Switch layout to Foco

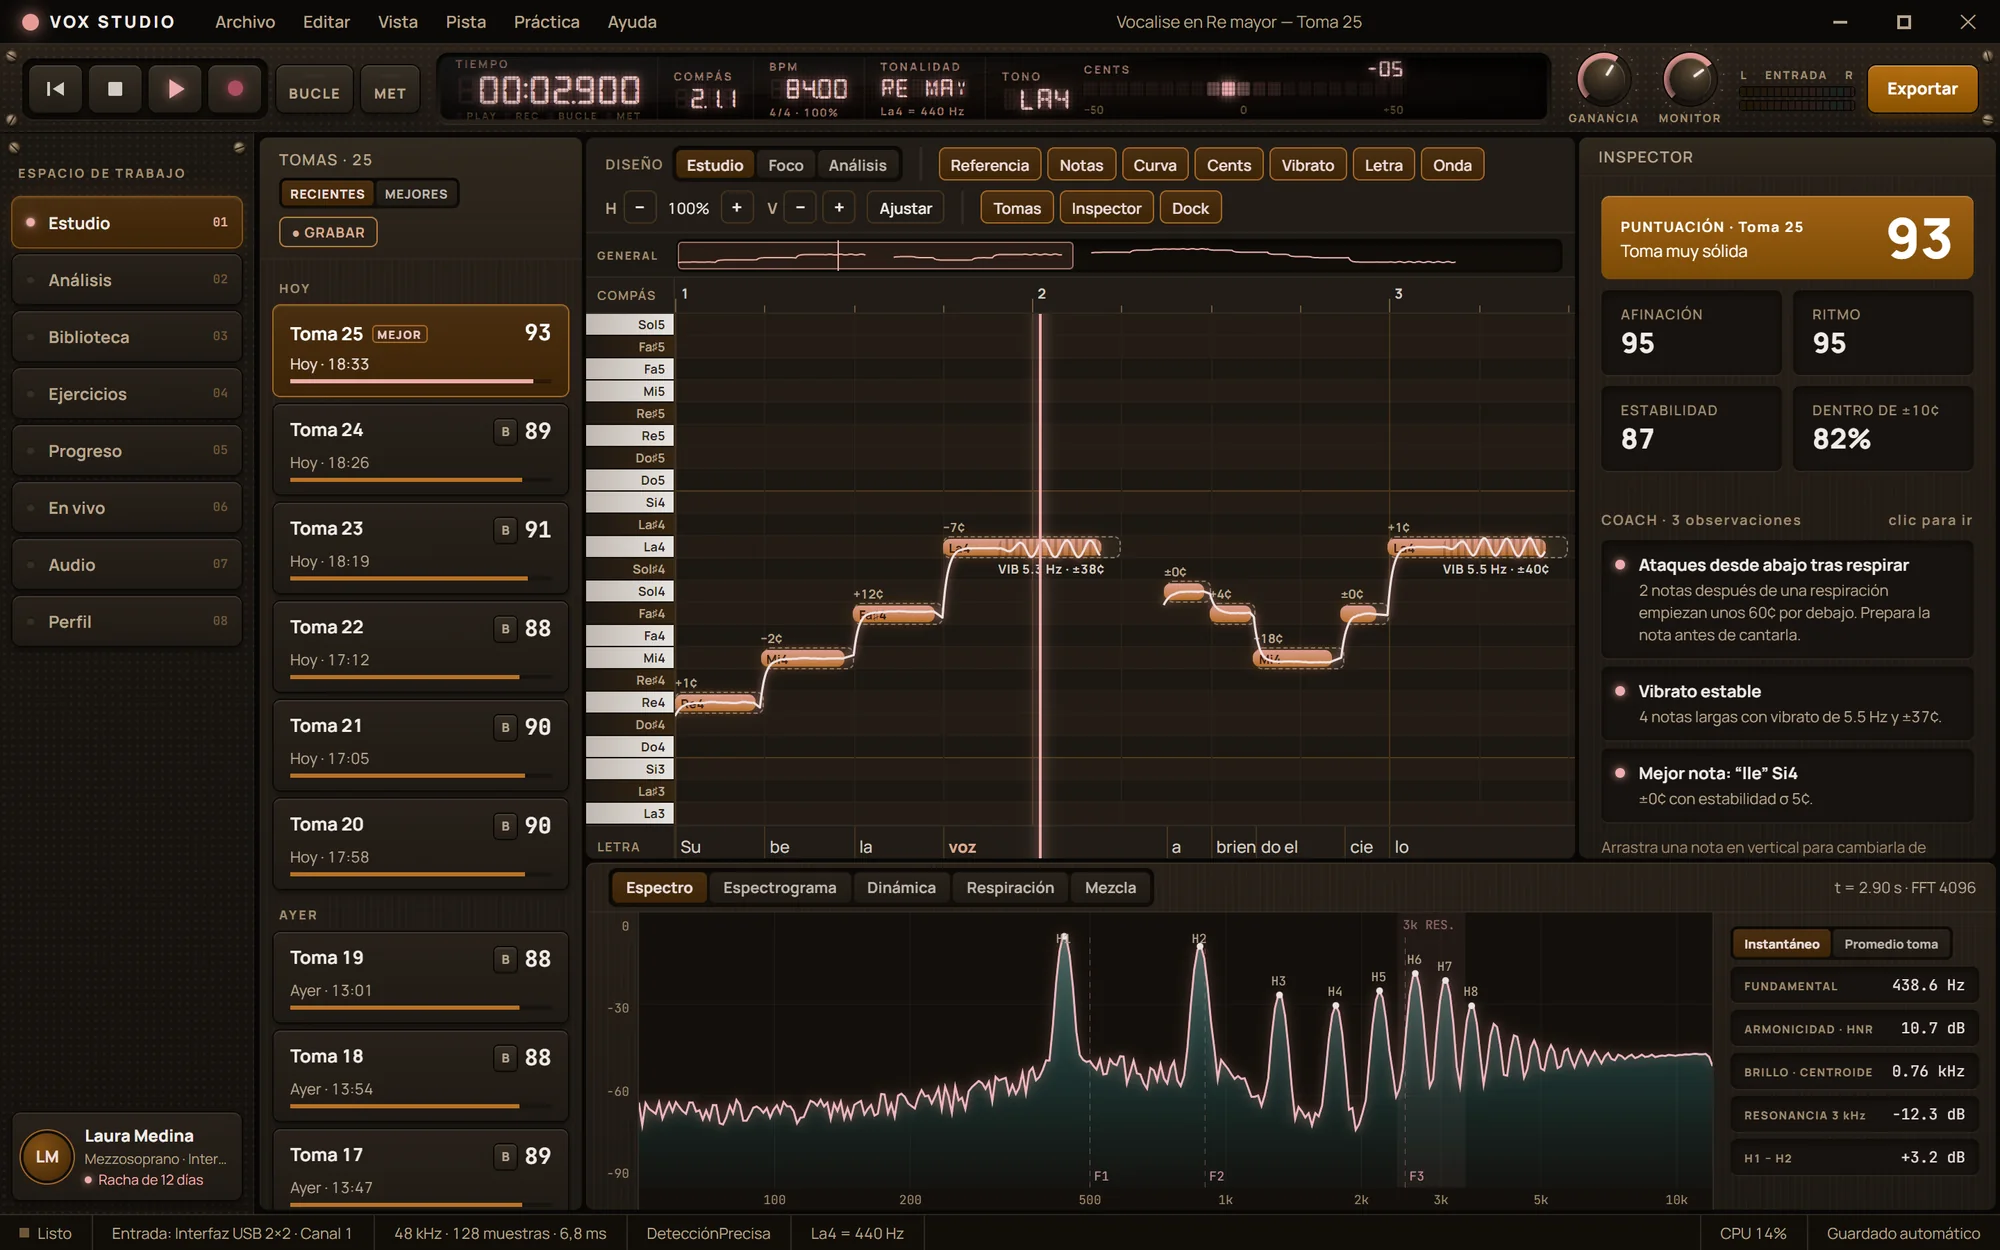[x=785, y=165]
